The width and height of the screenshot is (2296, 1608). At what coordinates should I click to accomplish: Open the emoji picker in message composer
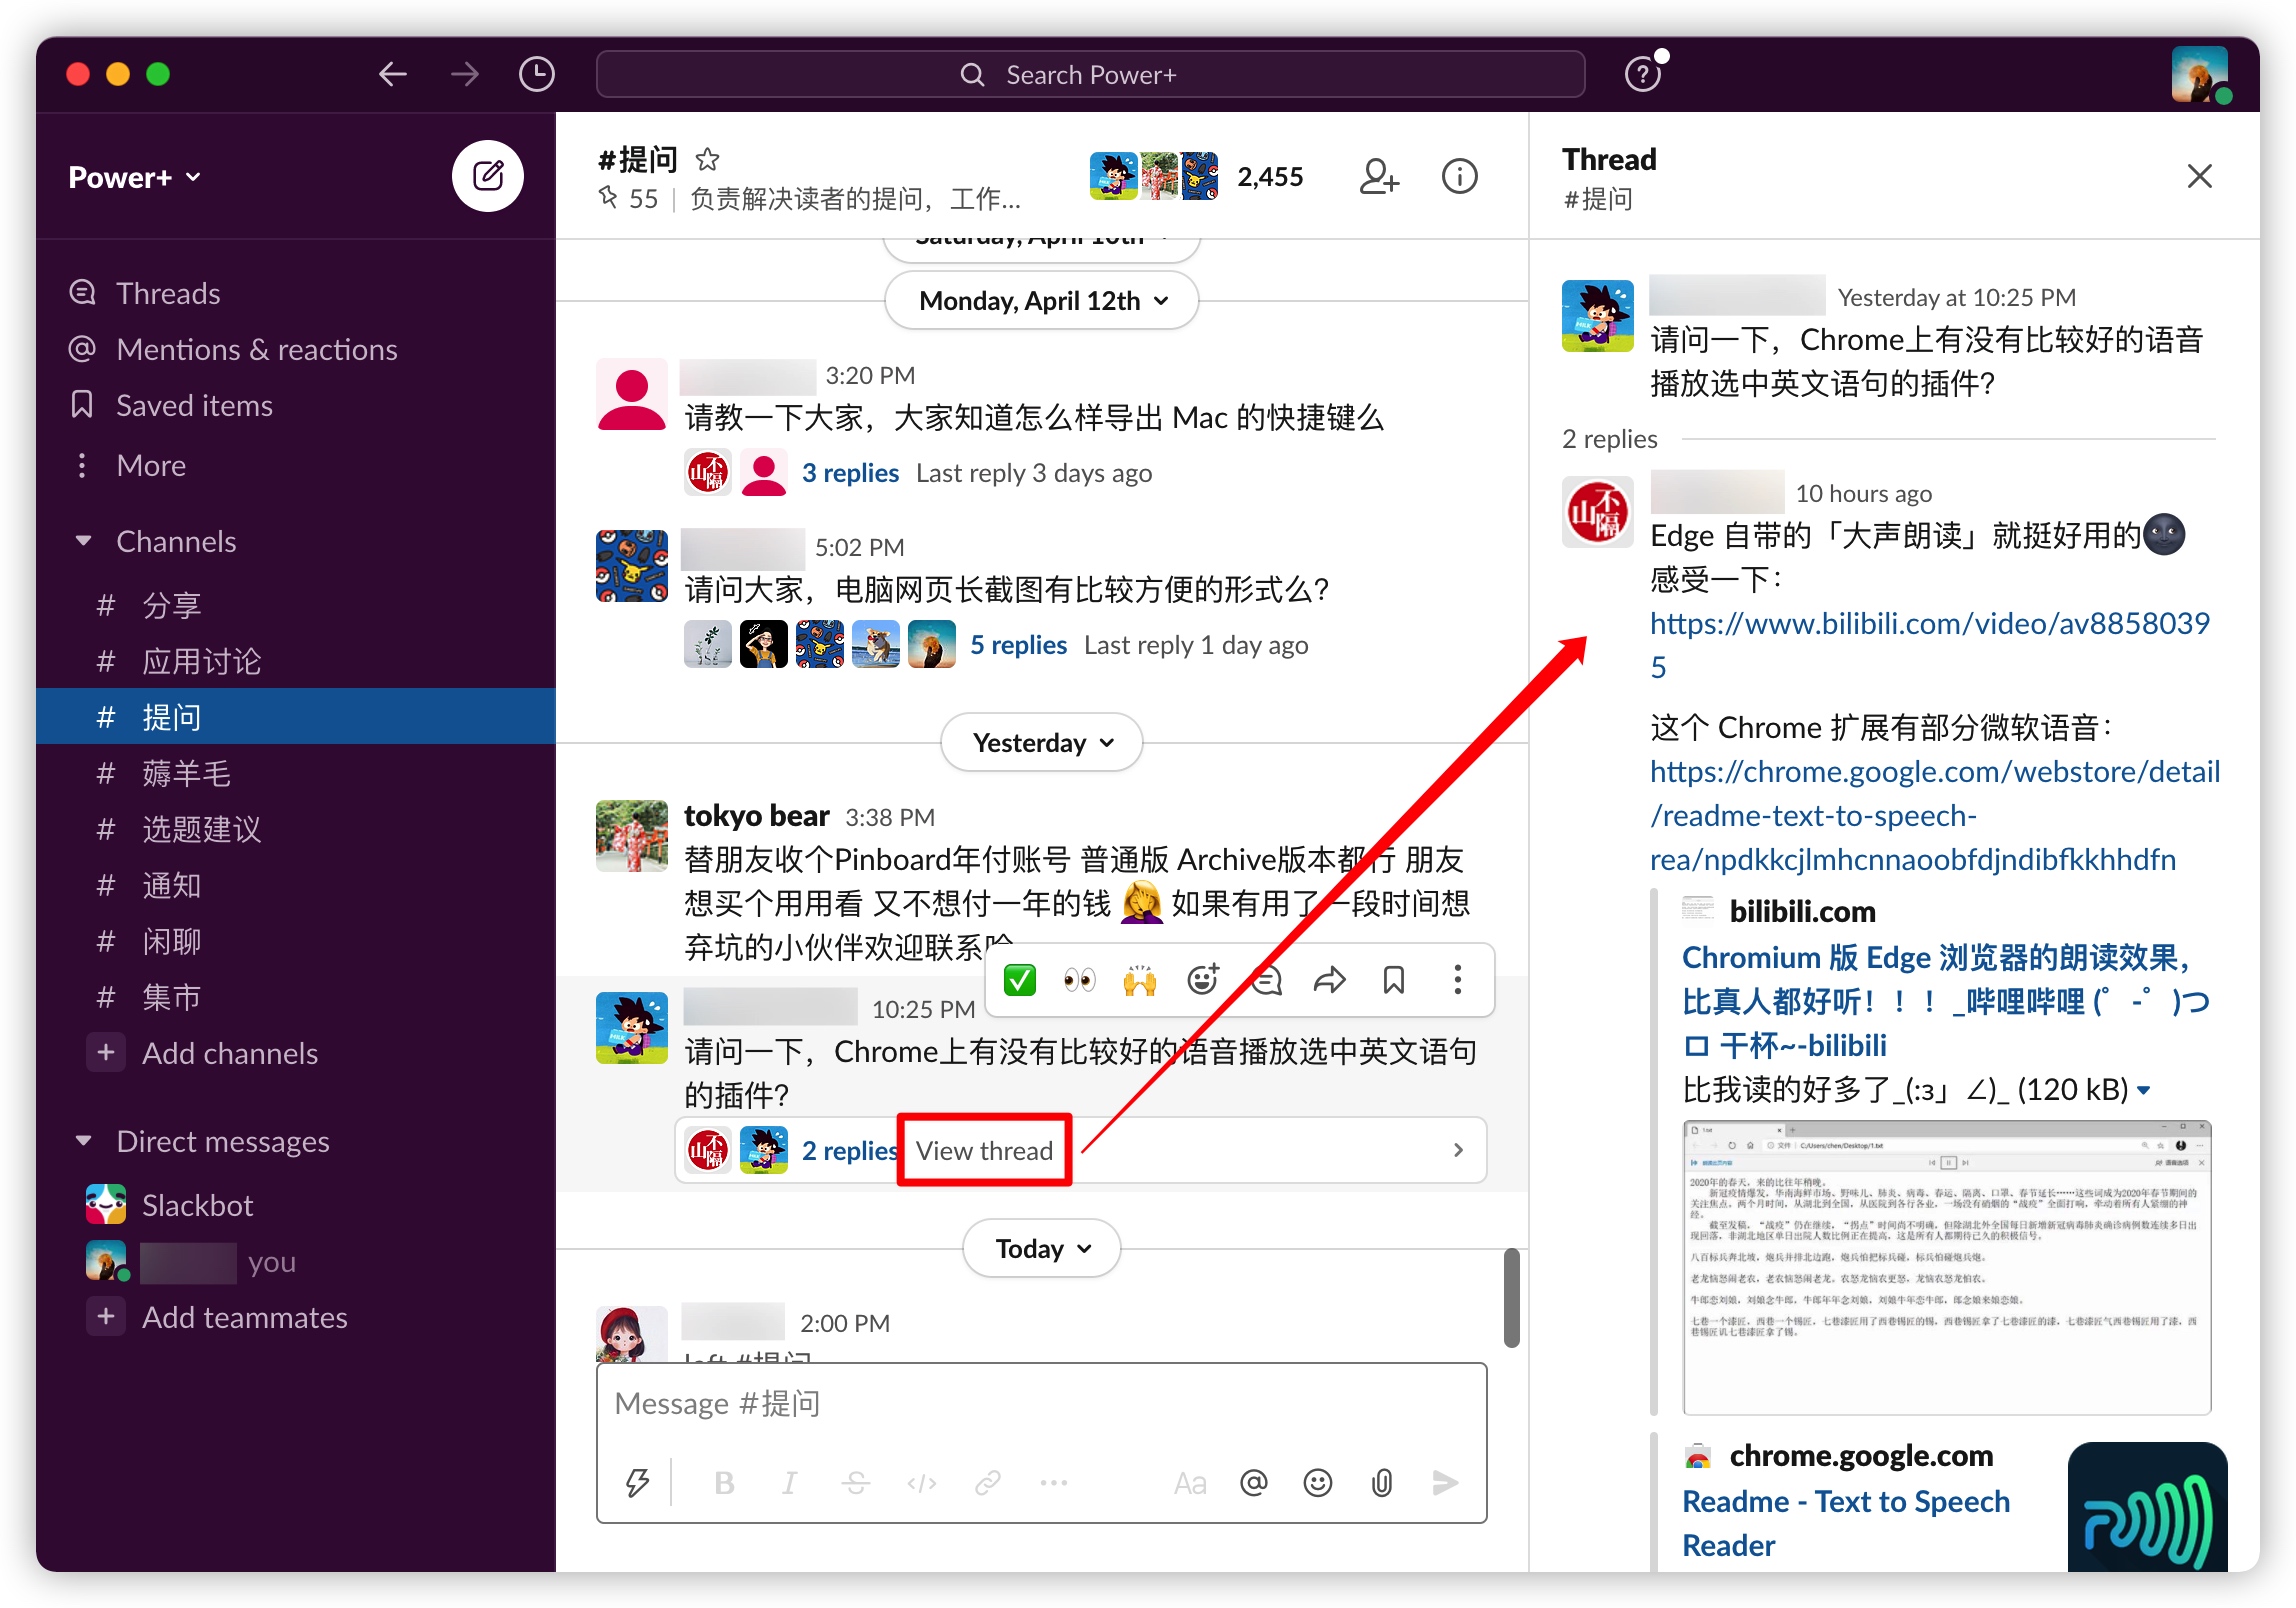pyautogui.click(x=1317, y=1482)
